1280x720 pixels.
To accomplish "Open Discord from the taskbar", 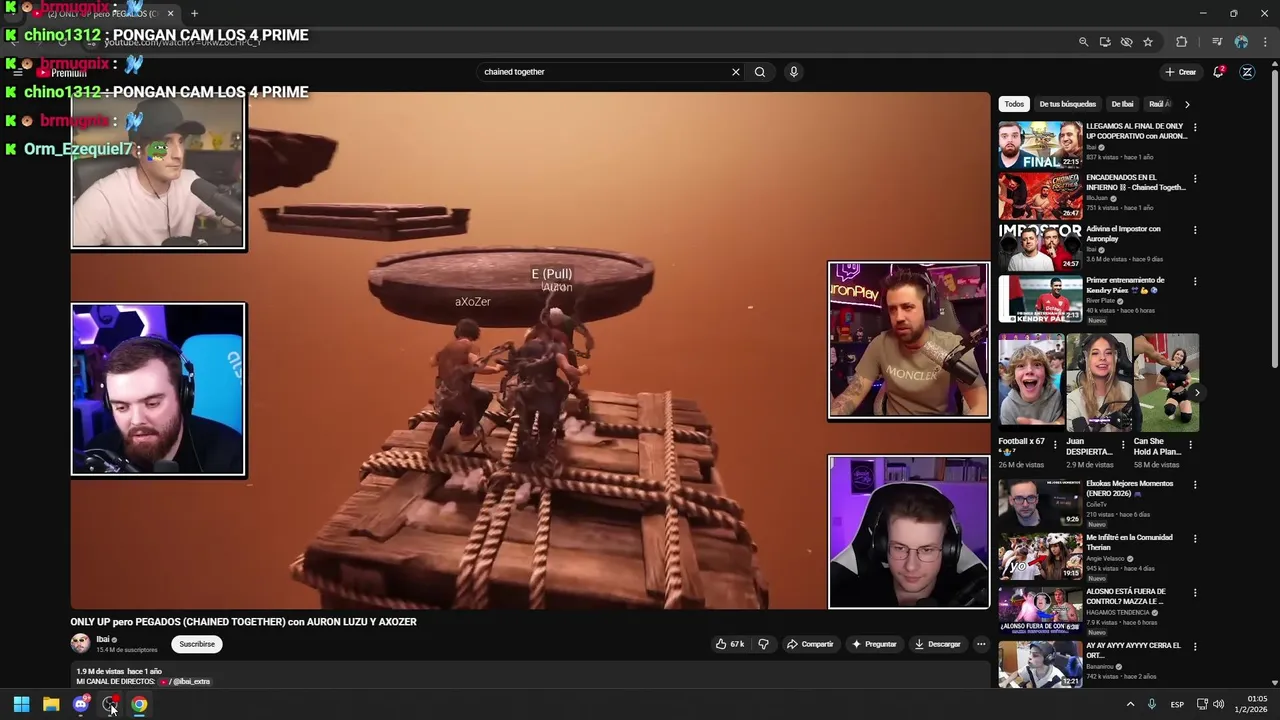I will pos(81,704).
